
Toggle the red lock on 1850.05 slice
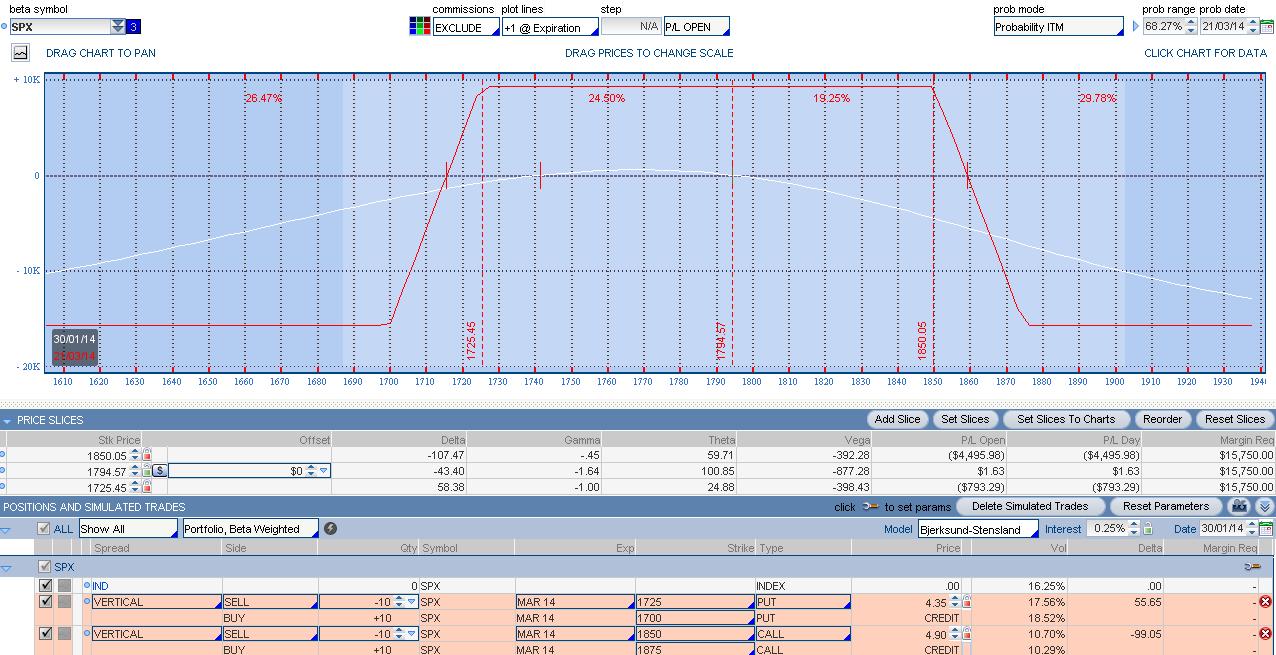pos(147,455)
